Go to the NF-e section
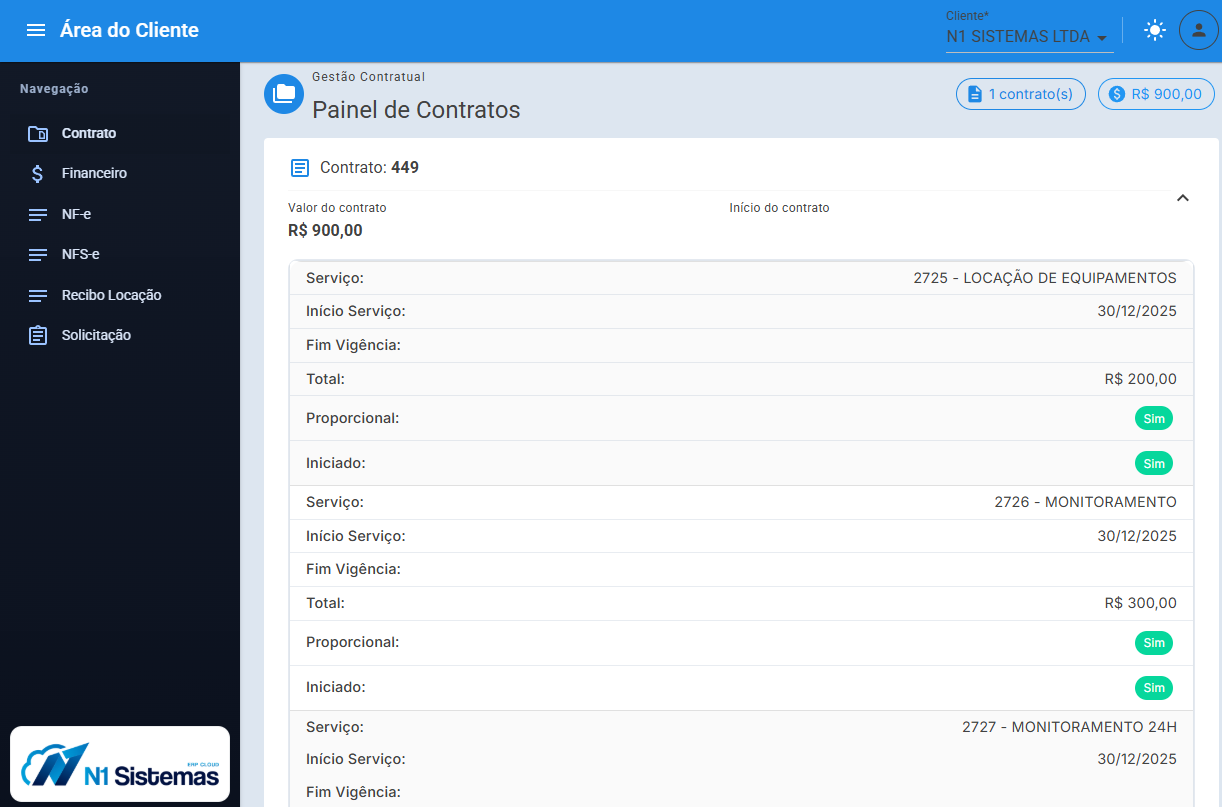Image resolution: width=1222 pixels, height=807 pixels. tap(120, 214)
